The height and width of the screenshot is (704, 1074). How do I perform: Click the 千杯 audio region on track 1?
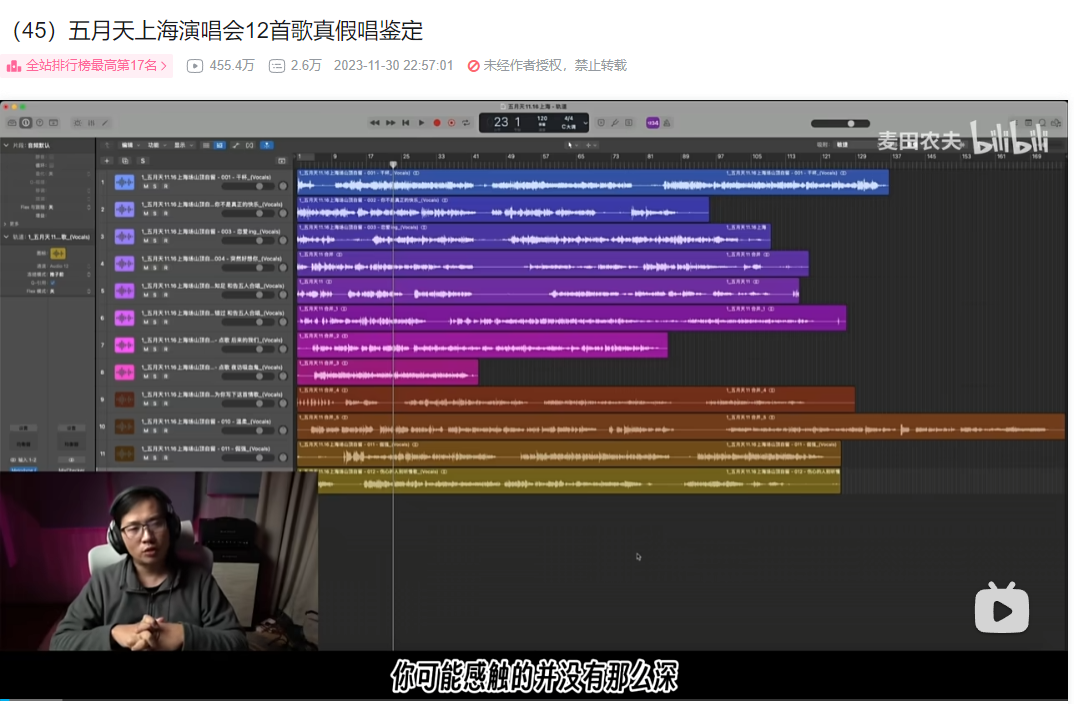(592, 182)
